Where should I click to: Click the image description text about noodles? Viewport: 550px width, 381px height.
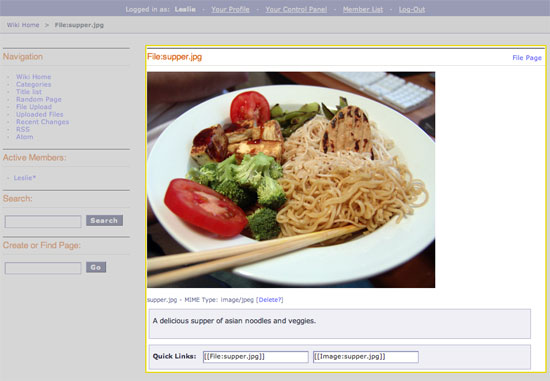click(234, 321)
